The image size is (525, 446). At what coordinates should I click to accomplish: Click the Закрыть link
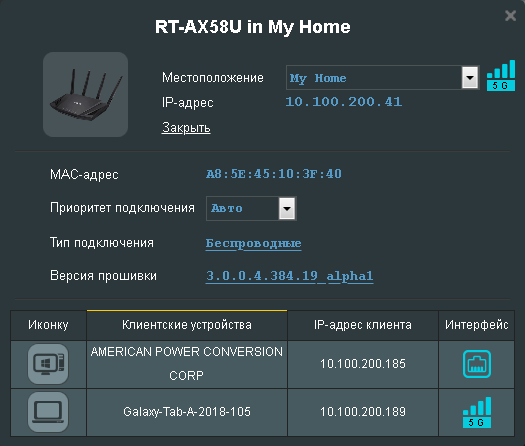click(x=186, y=128)
